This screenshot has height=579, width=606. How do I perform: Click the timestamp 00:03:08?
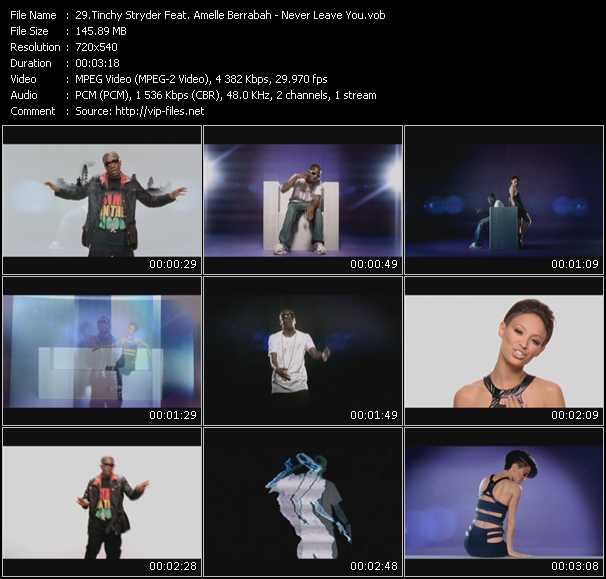575,566
